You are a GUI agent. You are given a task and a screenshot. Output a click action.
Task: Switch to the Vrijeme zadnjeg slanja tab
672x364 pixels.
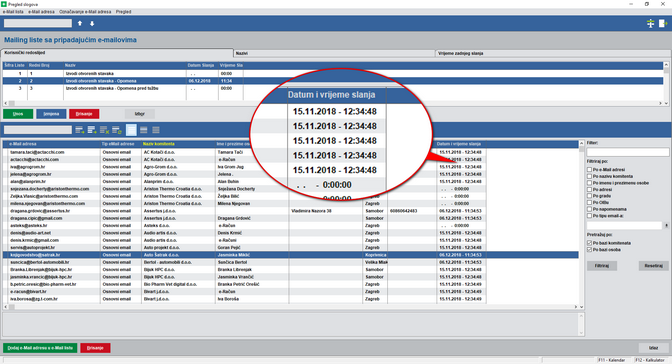pos(553,53)
